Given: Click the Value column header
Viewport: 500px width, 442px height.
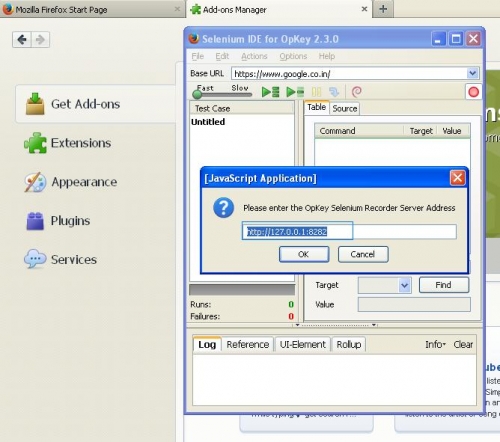Looking at the screenshot, I should (453, 131).
